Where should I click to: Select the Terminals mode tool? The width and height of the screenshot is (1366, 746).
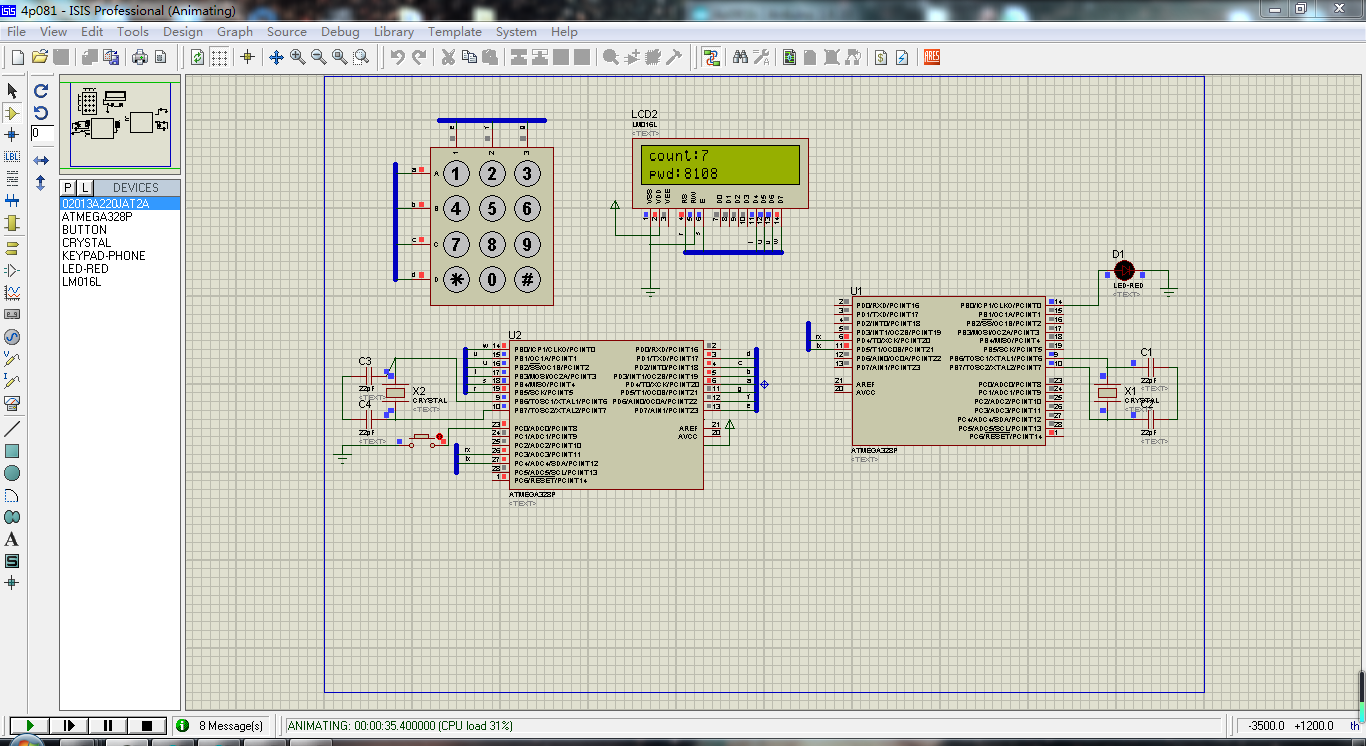pos(12,248)
